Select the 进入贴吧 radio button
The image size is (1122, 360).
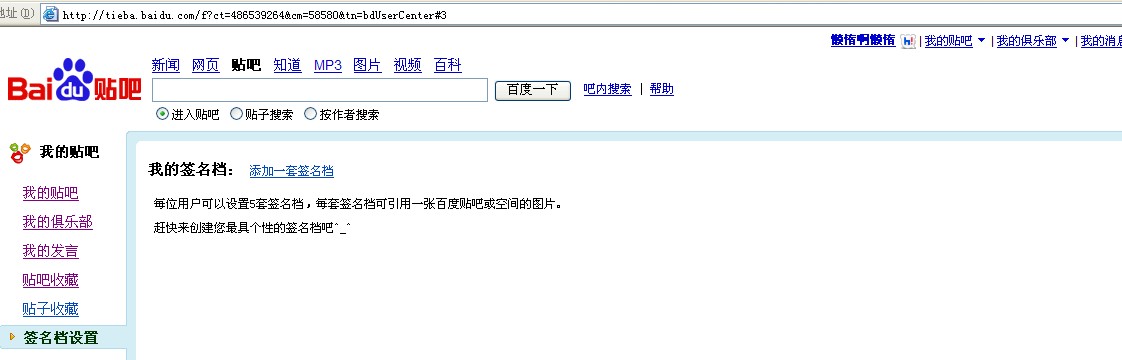point(162,114)
